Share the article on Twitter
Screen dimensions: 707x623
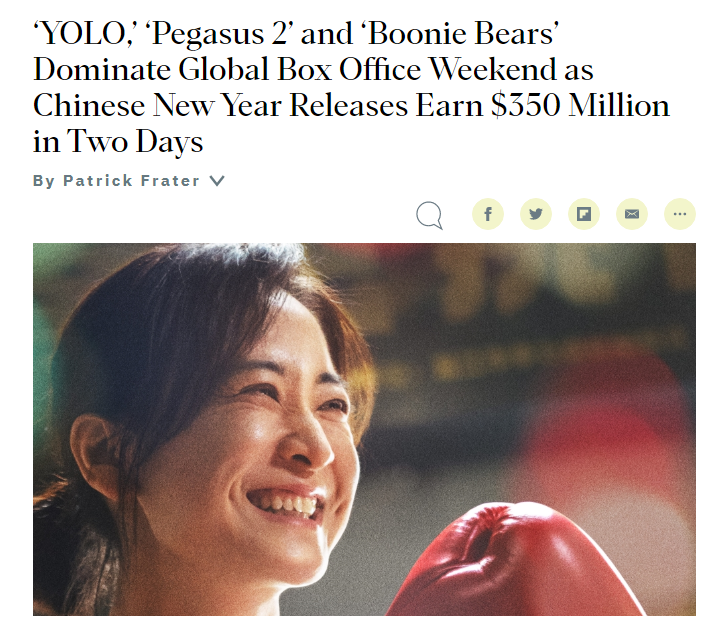(536, 214)
